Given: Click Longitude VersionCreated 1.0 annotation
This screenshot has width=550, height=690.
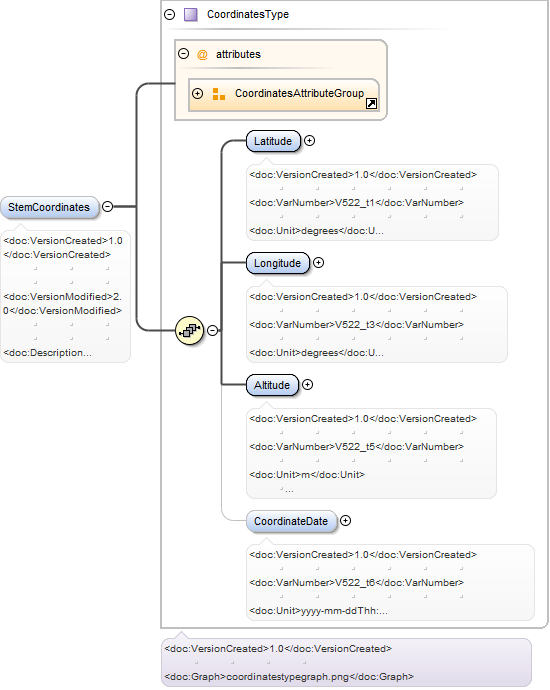Looking at the screenshot, I should (363, 297).
